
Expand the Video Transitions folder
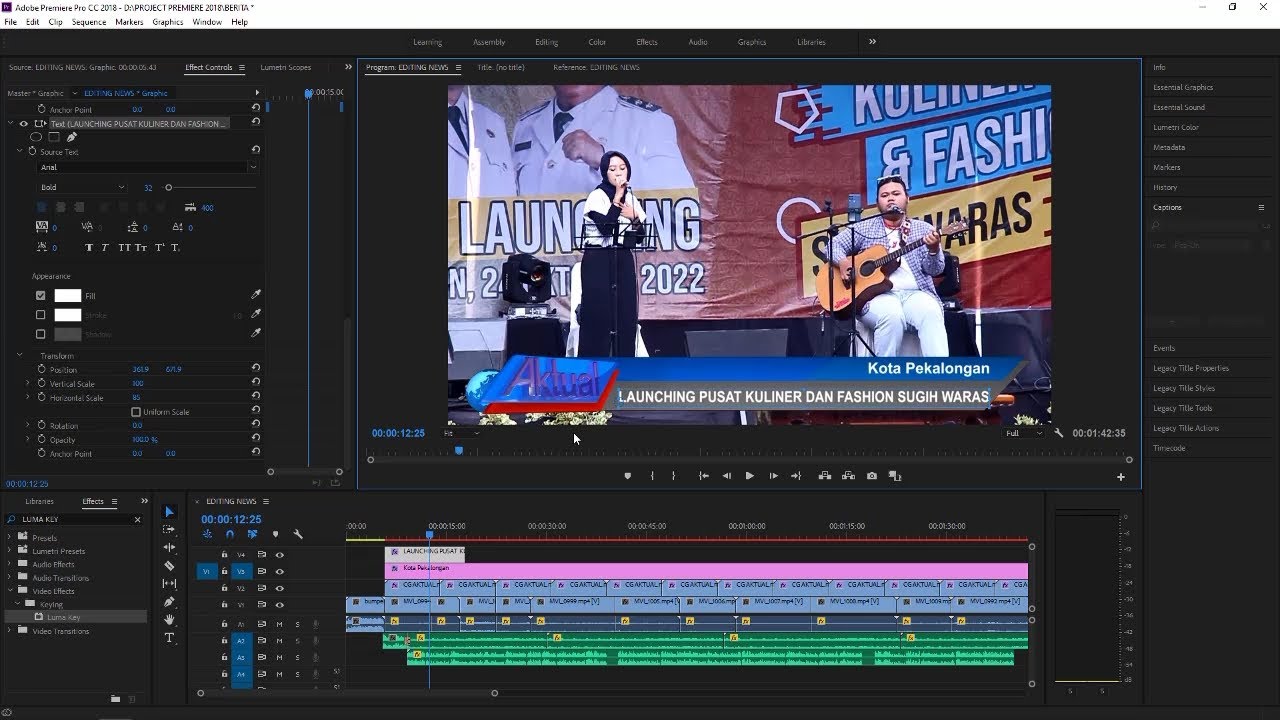click(x=10, y=631)
